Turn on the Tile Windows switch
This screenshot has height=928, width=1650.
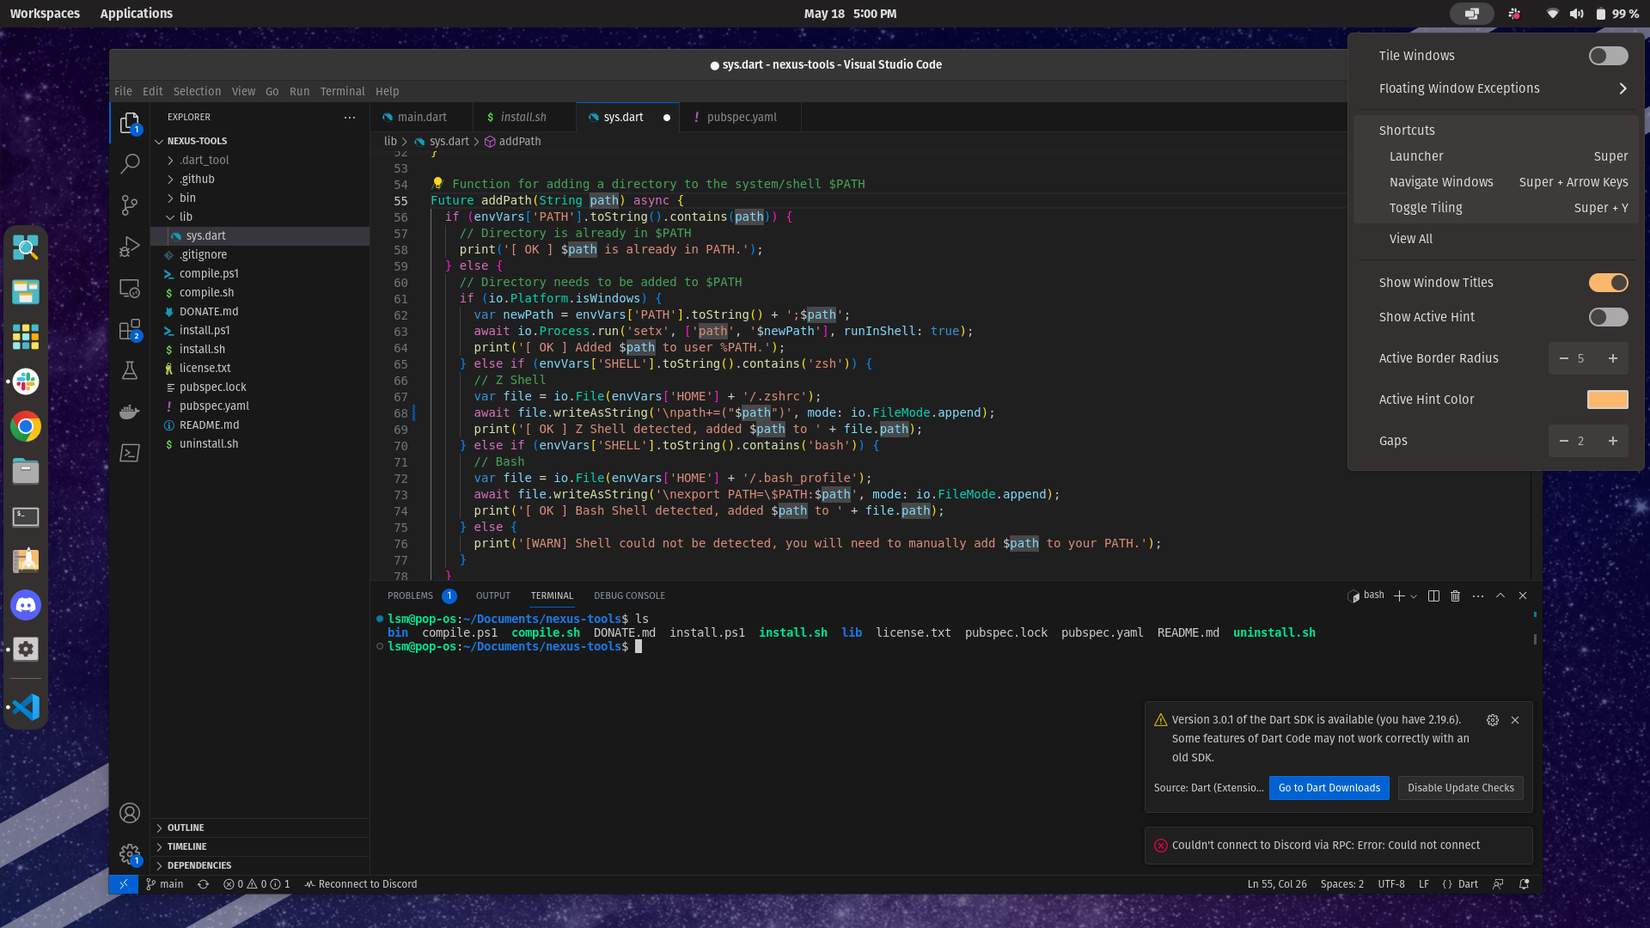(1608, 56)
